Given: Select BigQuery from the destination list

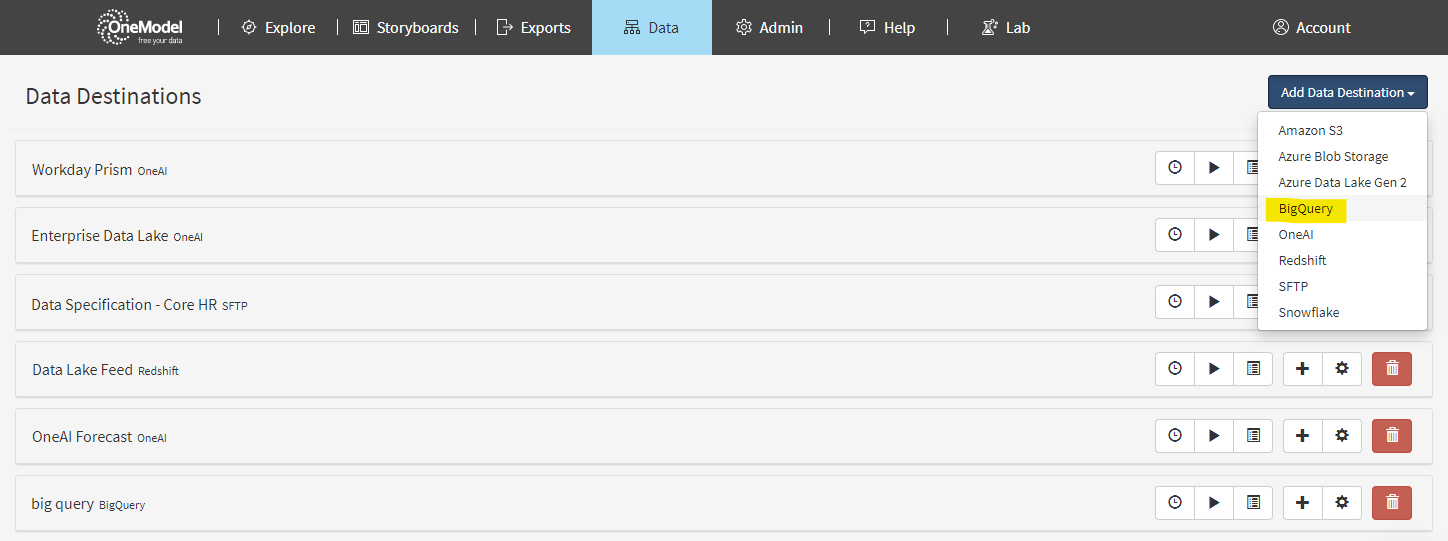Looking at the screenshot, I should [1305, 209].
